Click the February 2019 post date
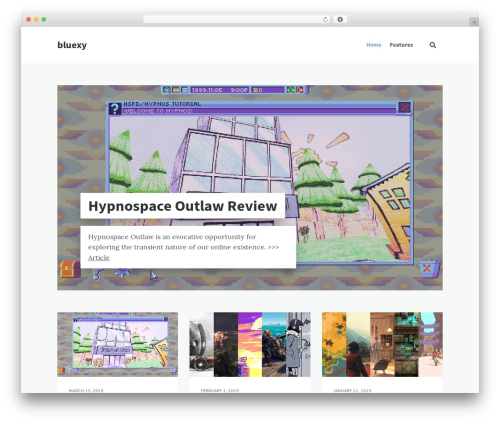500x423 pixels. (x=220, y=390)
